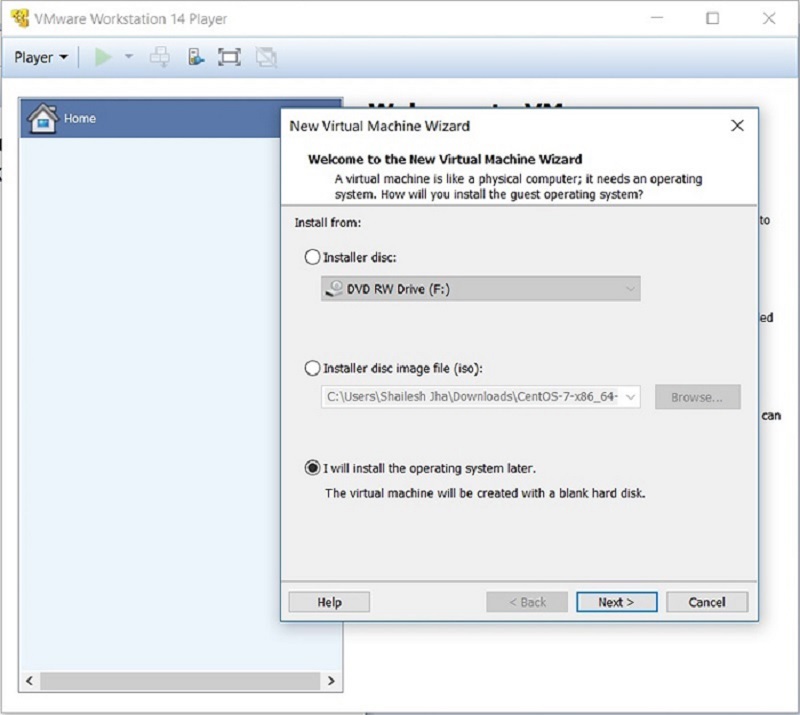Choose Installer disc image file (iso) option

coord(312,368)
